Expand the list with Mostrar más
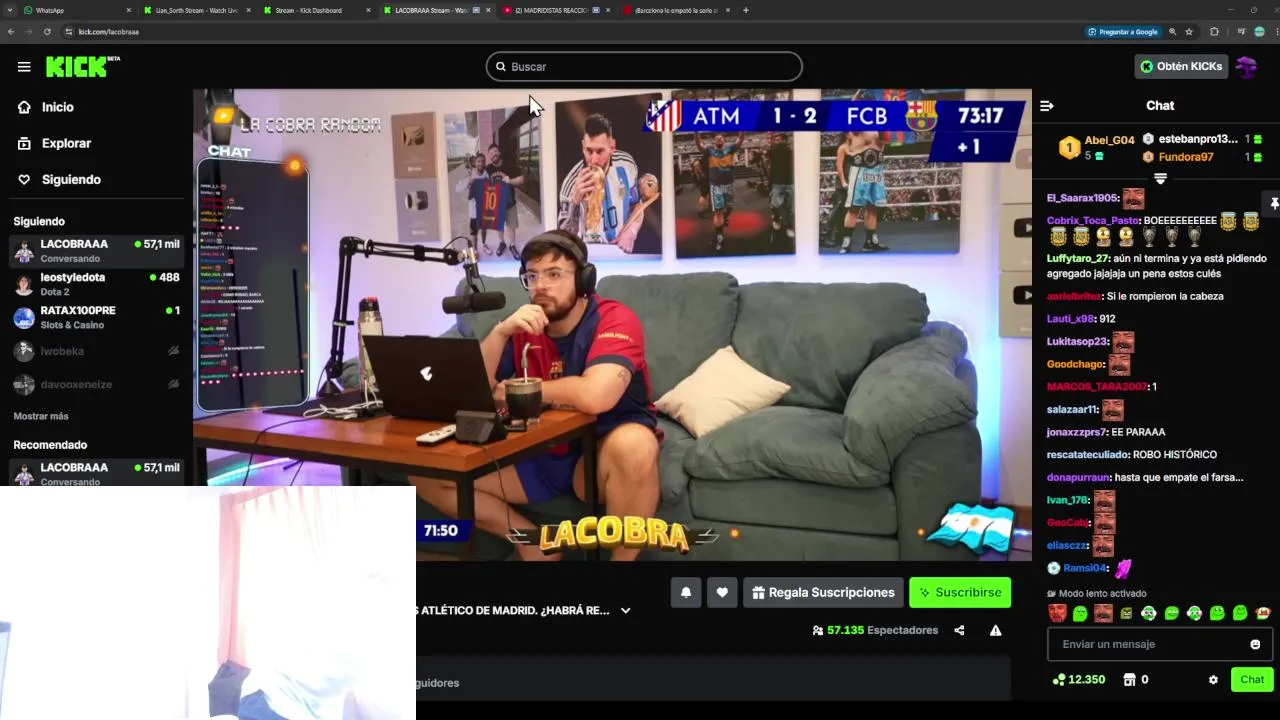1280x720 pixels. click(x=41, y=416)
